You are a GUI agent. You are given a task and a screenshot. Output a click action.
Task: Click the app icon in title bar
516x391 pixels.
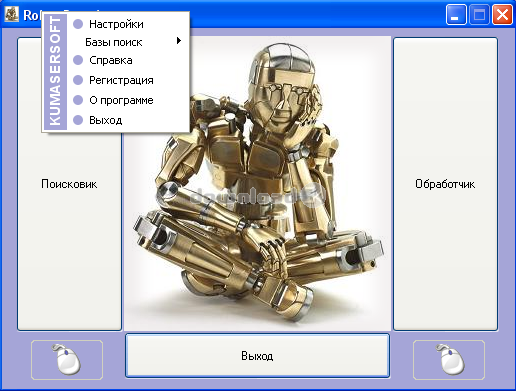[12, 14]
